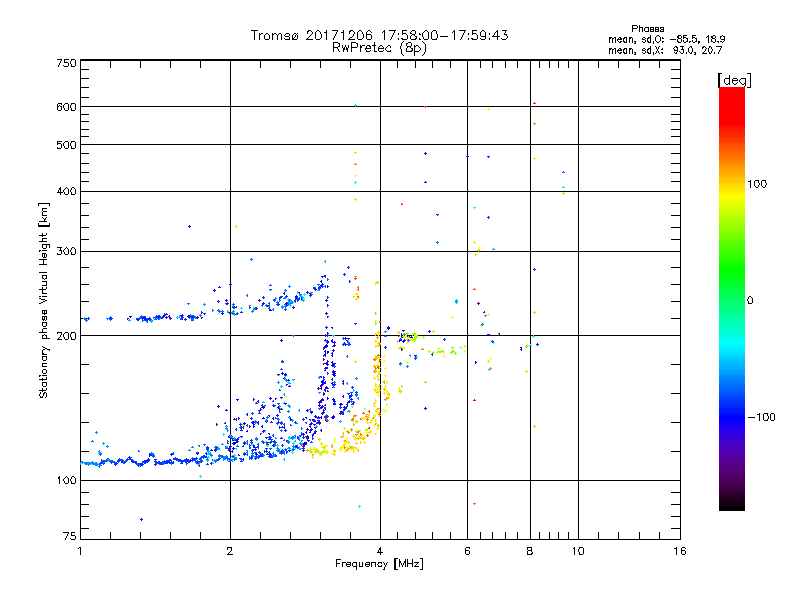Select the 'mean, sd,O: -85.5, 18.9' line
The height and width of the screenshot is (600, 800).
tap(666, 39)
